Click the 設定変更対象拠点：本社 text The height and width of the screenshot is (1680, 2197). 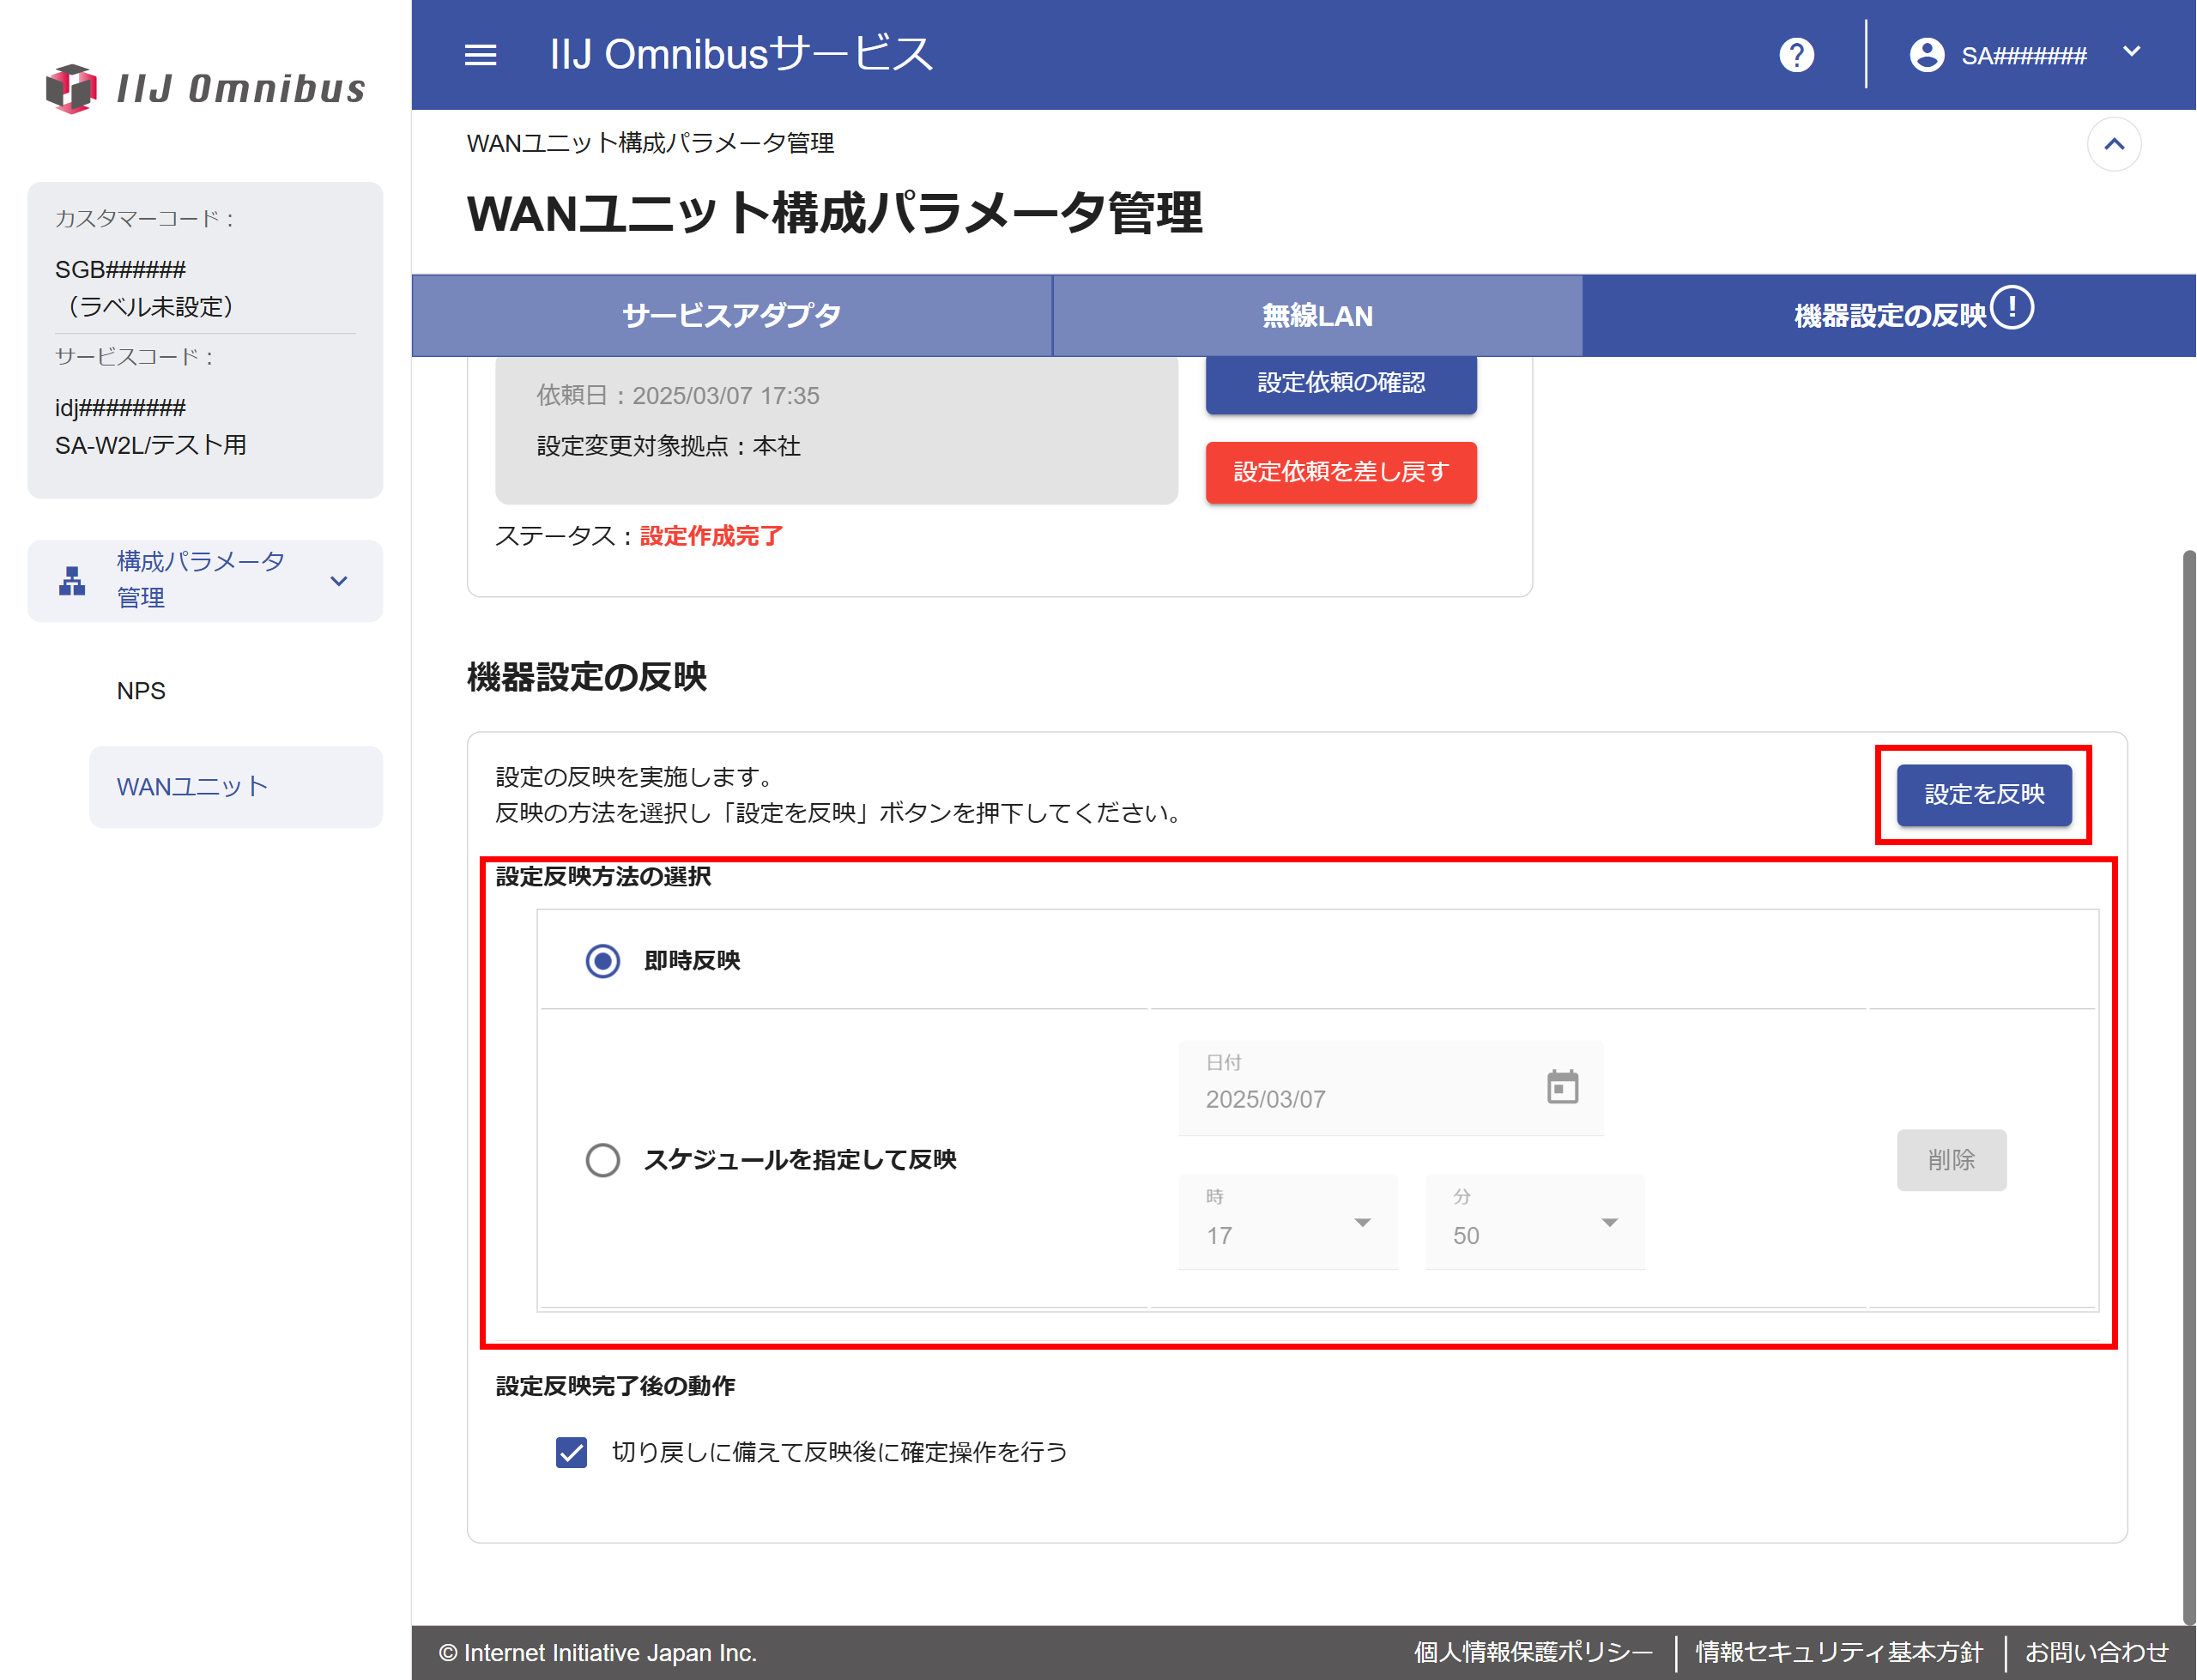[668, 446]
